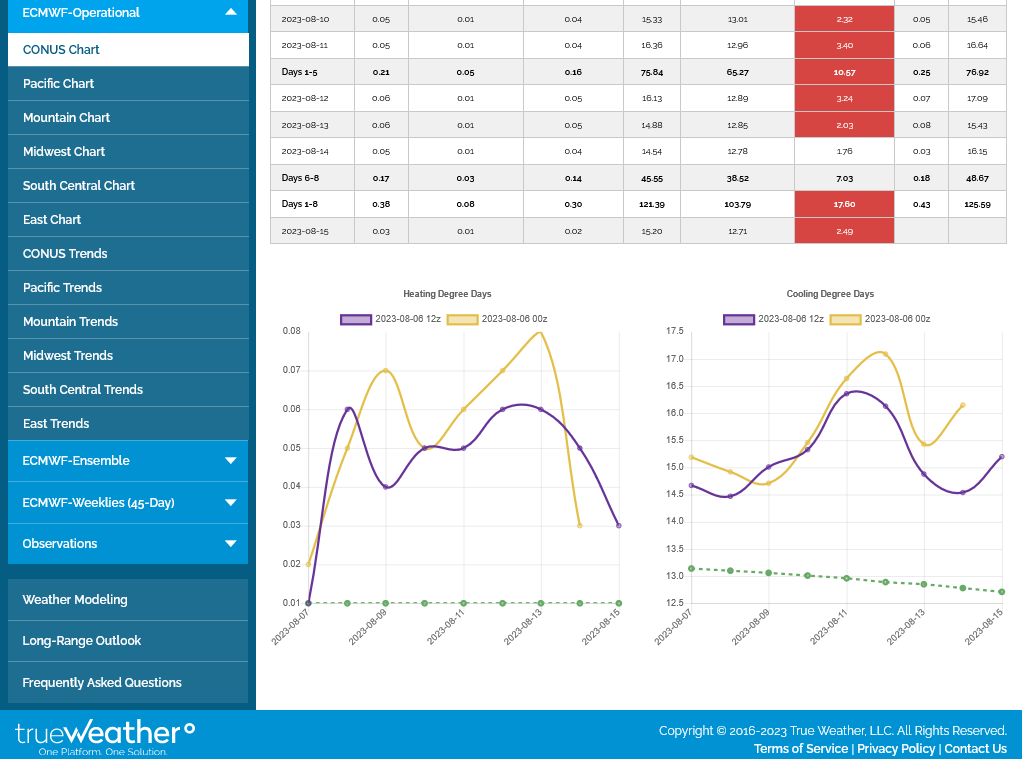Open Weather Modeling section
Image resolution: width=1022 pixels, height=759 pixels.
[x=75, y=600]
